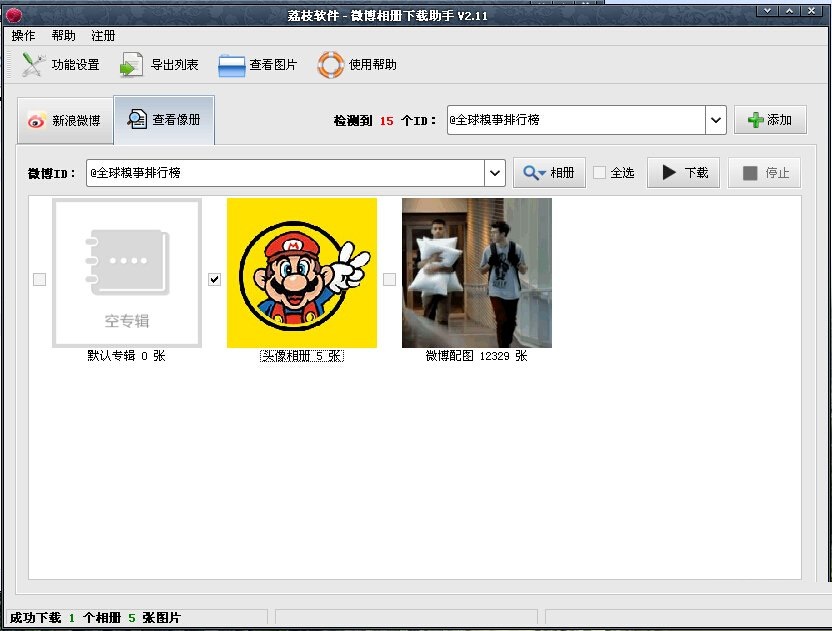Open 使用帮助 lifebuoy help

pyautogui.click(x=357, y=65)
